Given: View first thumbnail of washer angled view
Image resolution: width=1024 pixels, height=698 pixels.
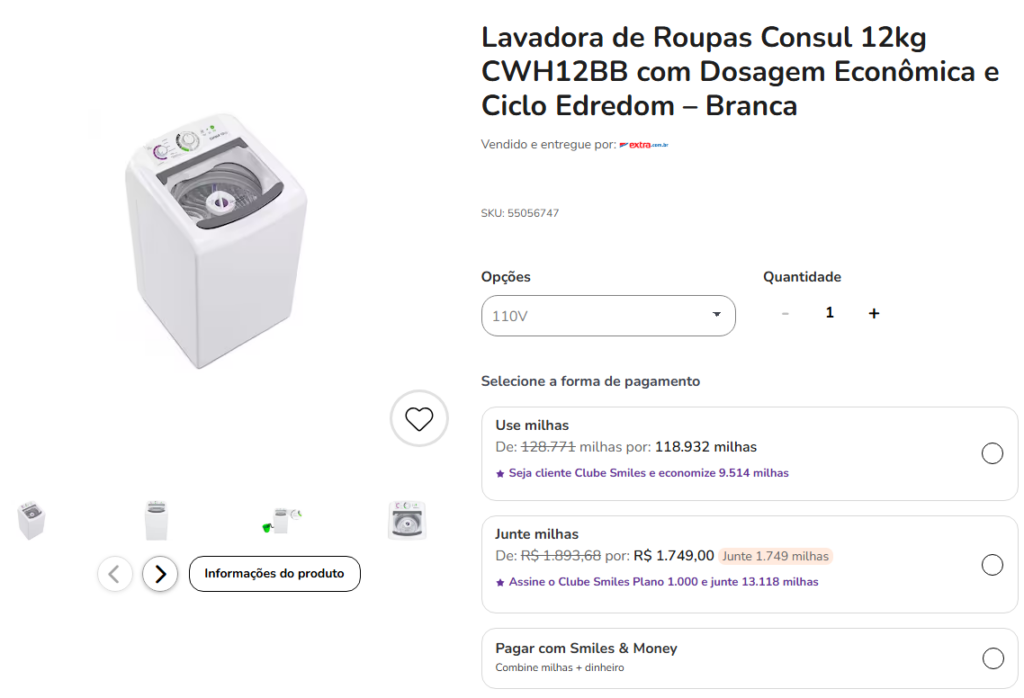Looking at the screenshot, I should 31,520.
